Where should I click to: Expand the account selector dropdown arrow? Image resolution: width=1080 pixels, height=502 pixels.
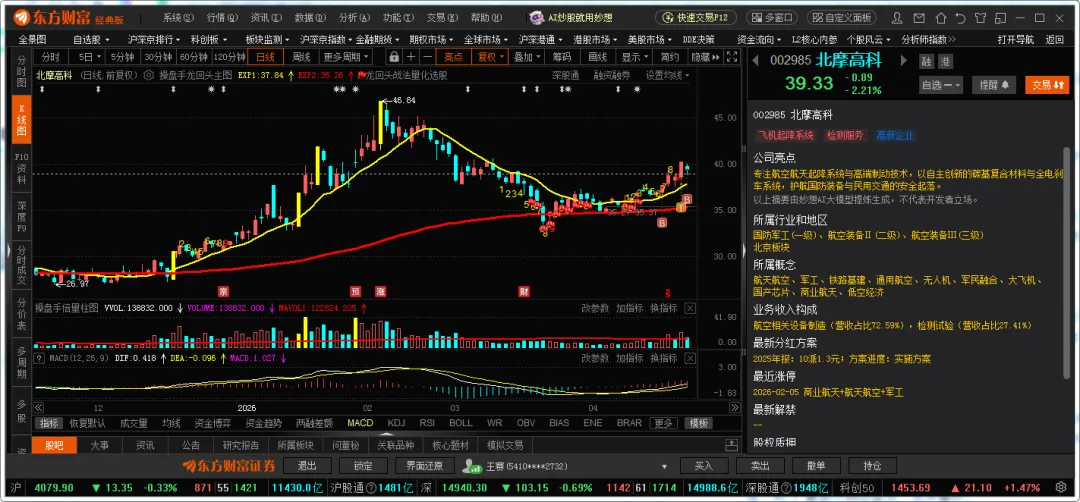pyautogui.click(x=665, y=466)
